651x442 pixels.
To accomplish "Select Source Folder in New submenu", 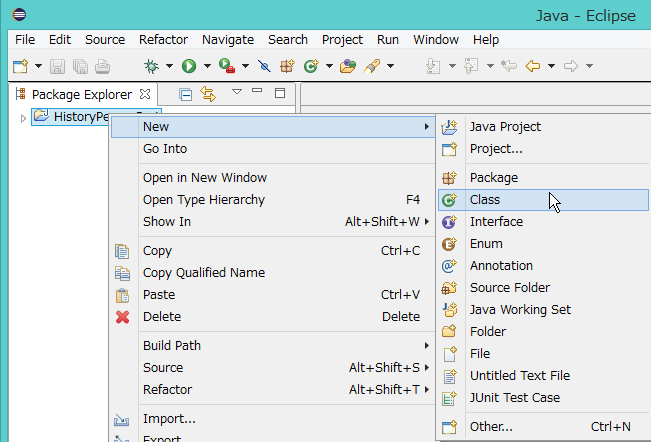I will pyautogui.click(x=543, y=288).
